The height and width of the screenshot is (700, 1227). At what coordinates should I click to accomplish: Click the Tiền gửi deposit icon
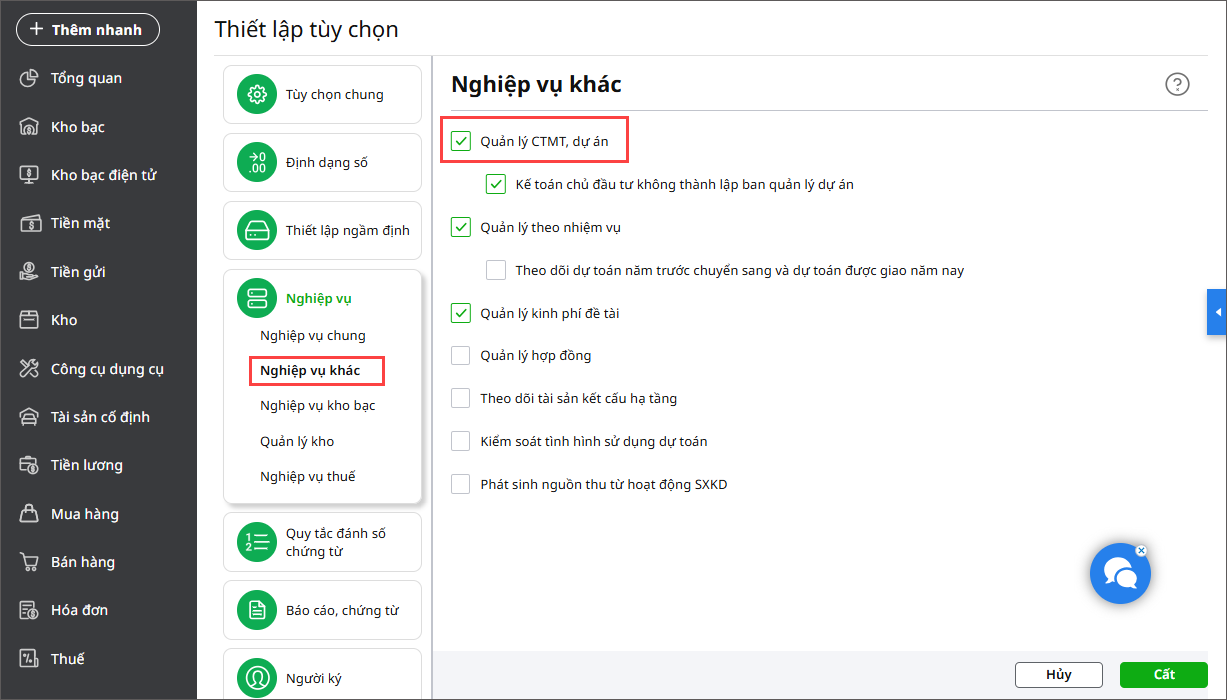(x=29, y=272)
